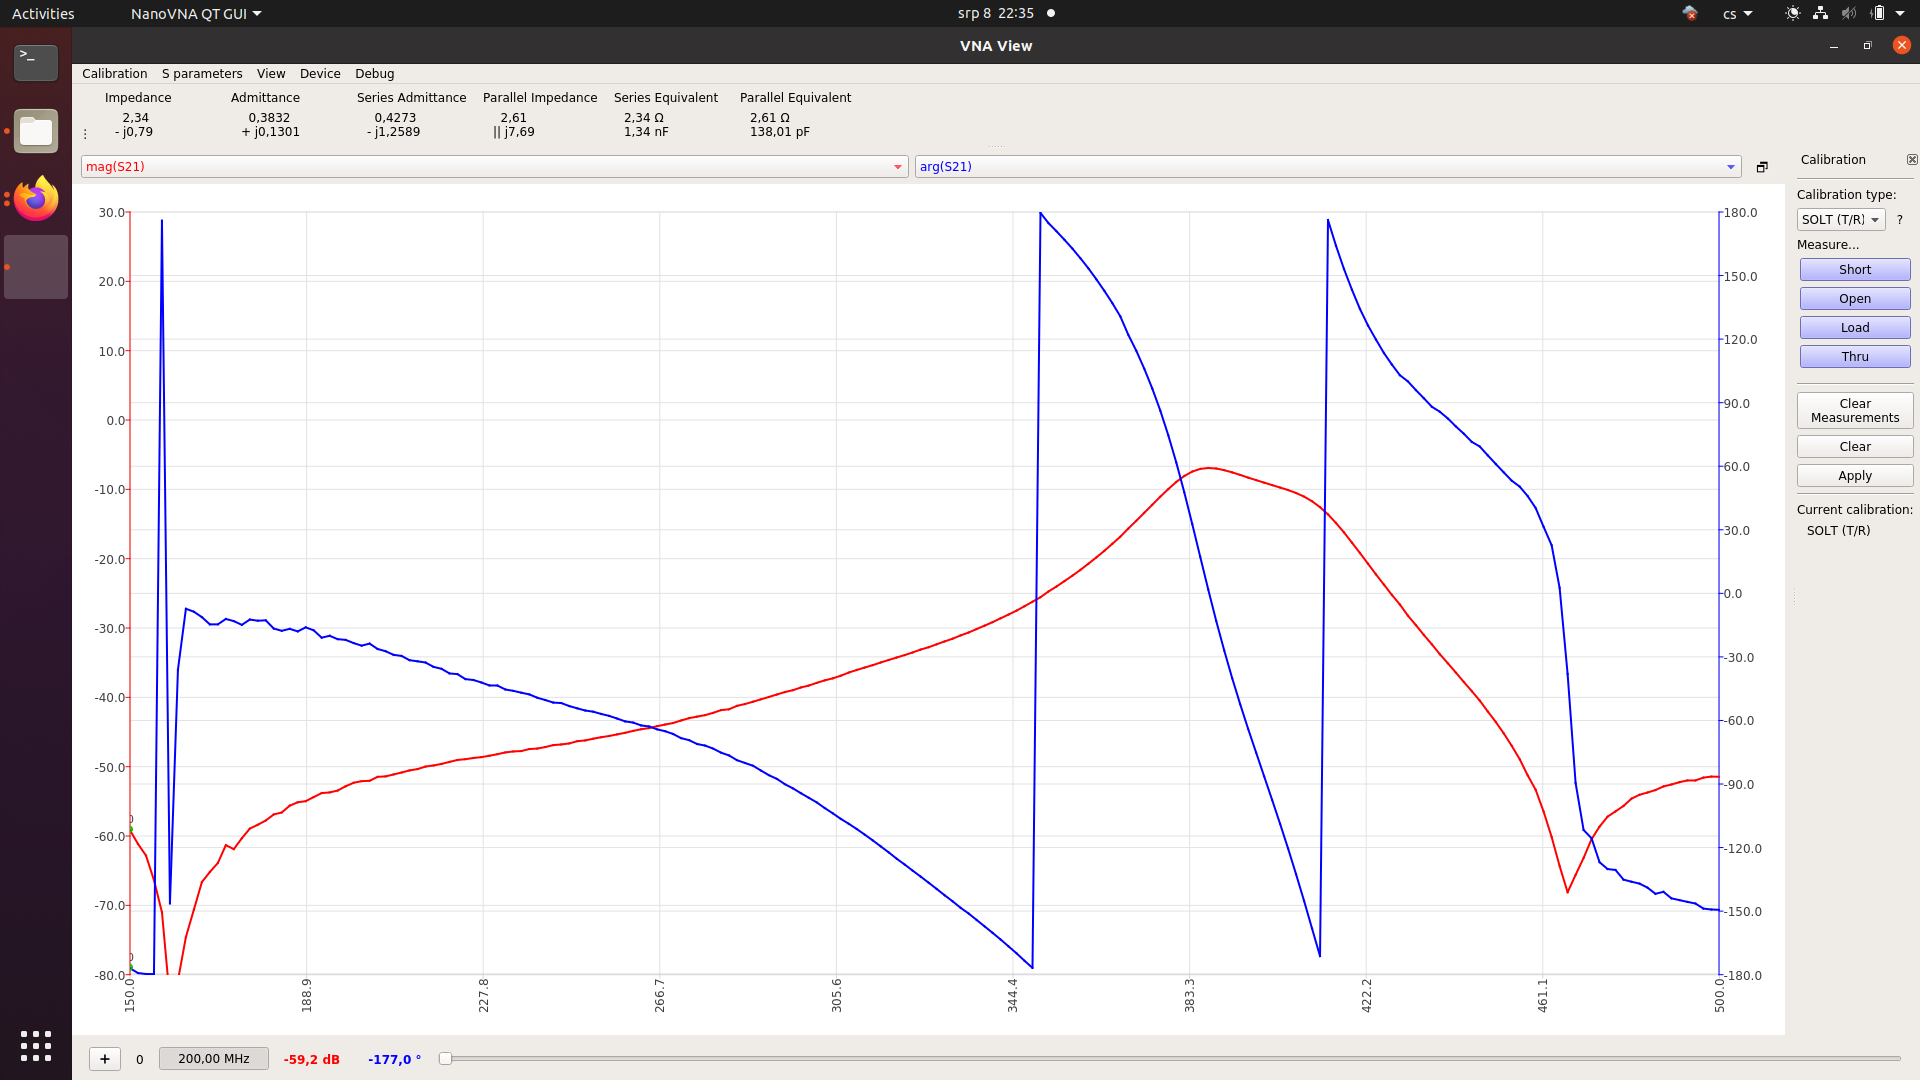
Task: Open the Terminal dock icon
Action: pos(36,62)
